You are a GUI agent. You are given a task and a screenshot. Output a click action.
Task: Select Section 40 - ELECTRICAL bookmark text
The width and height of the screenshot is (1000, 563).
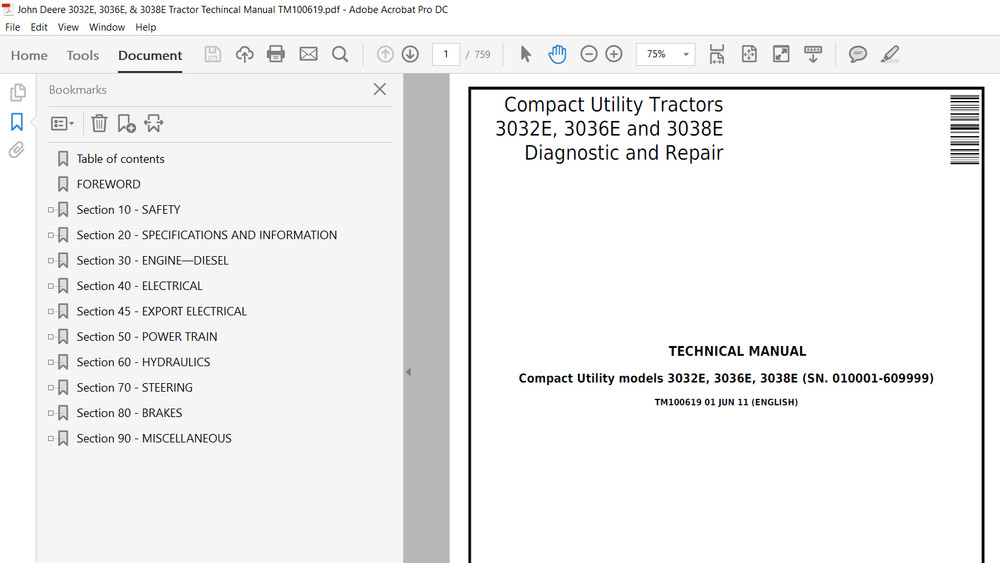click(140, 286)
